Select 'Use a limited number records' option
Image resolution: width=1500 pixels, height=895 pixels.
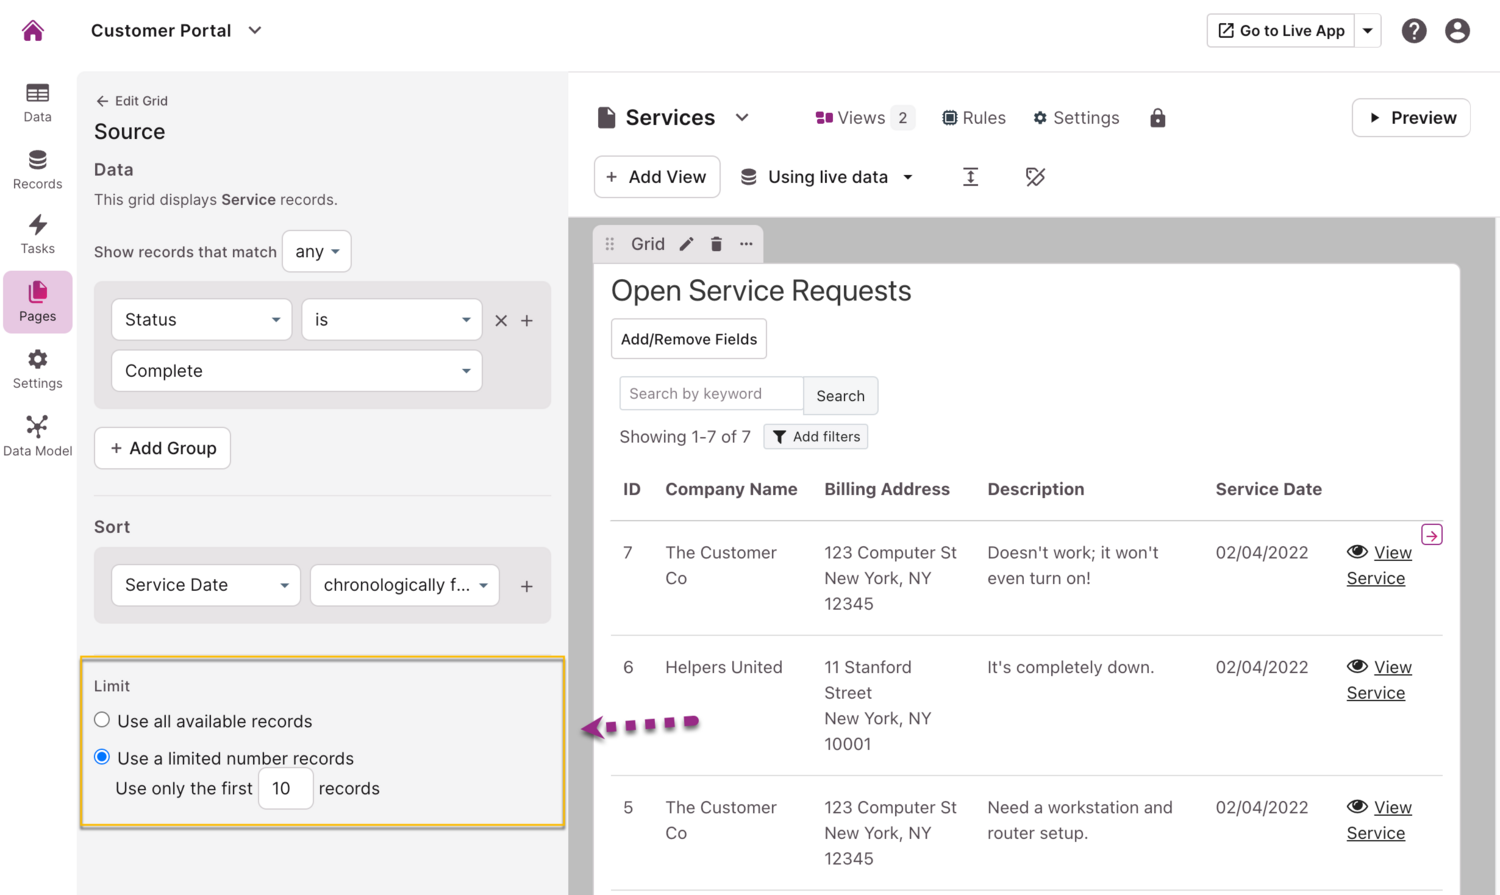pos(102,757)
